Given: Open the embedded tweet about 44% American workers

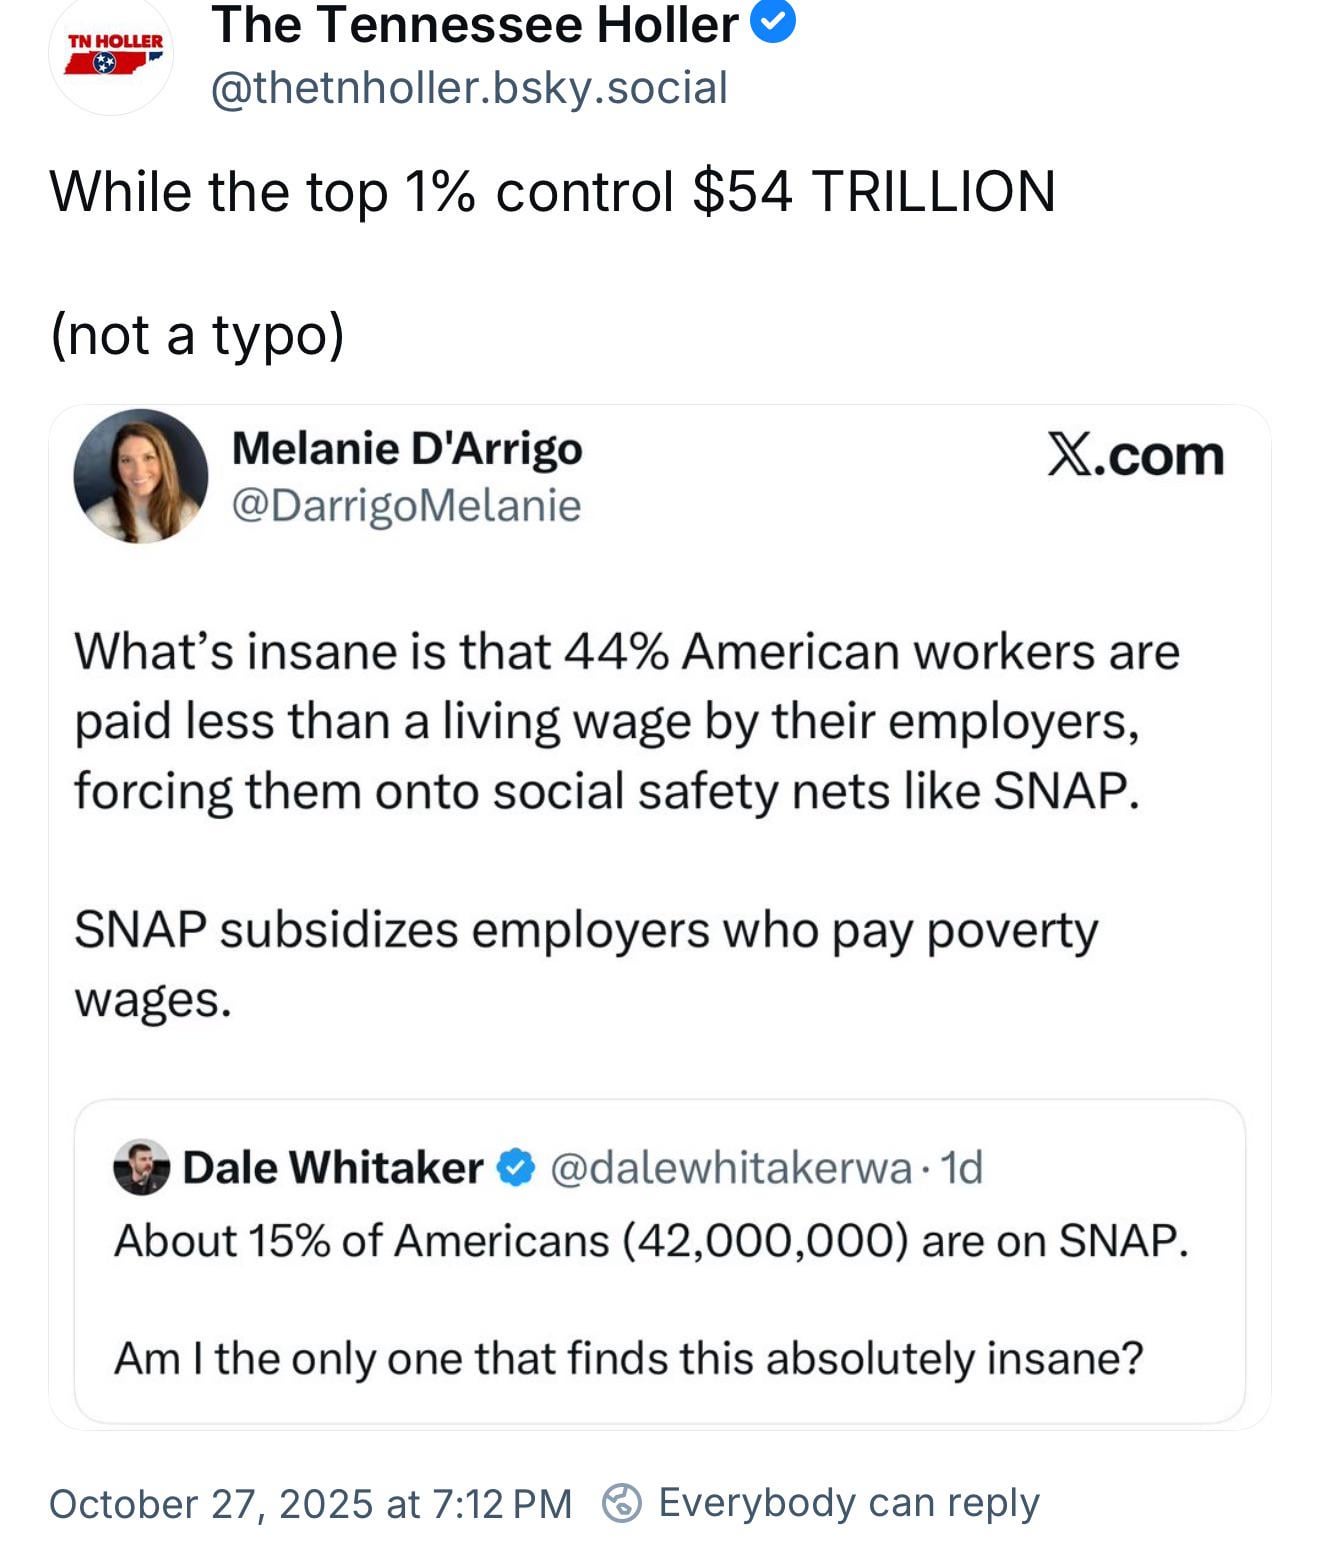Looking at the screenshot, I should click(x=626, y=720).
